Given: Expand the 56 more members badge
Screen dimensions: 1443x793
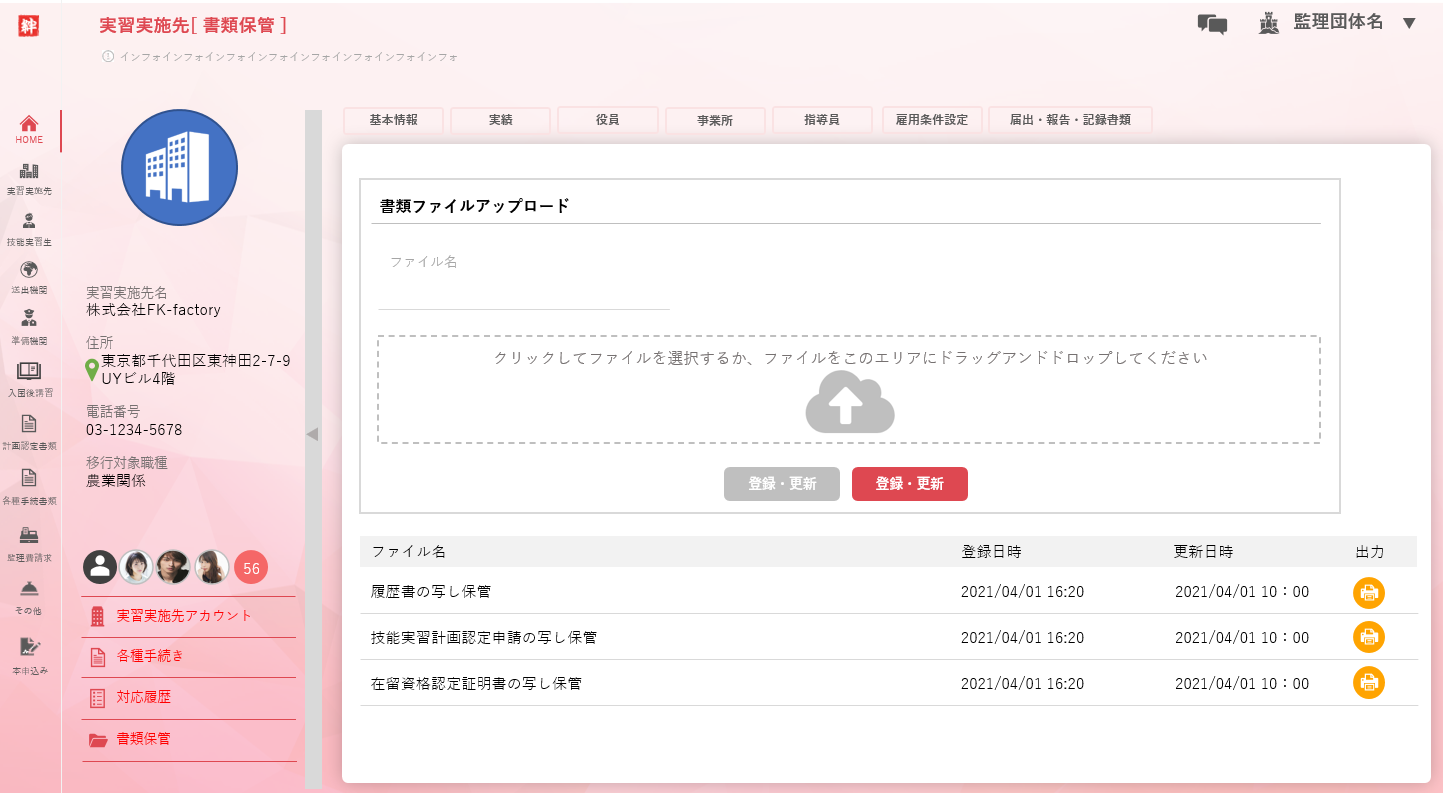Looking at the screenshot, I should [x=251, y=568].
